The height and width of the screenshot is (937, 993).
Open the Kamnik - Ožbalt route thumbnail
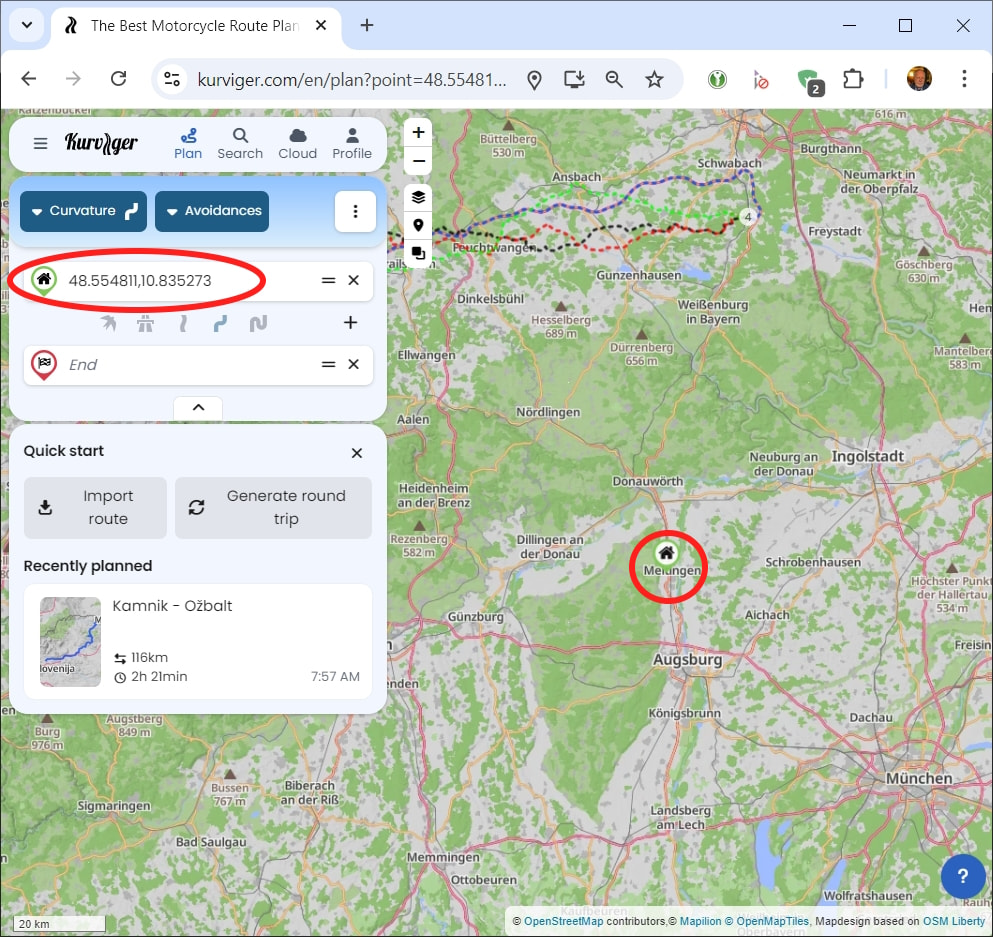[70, 642]
